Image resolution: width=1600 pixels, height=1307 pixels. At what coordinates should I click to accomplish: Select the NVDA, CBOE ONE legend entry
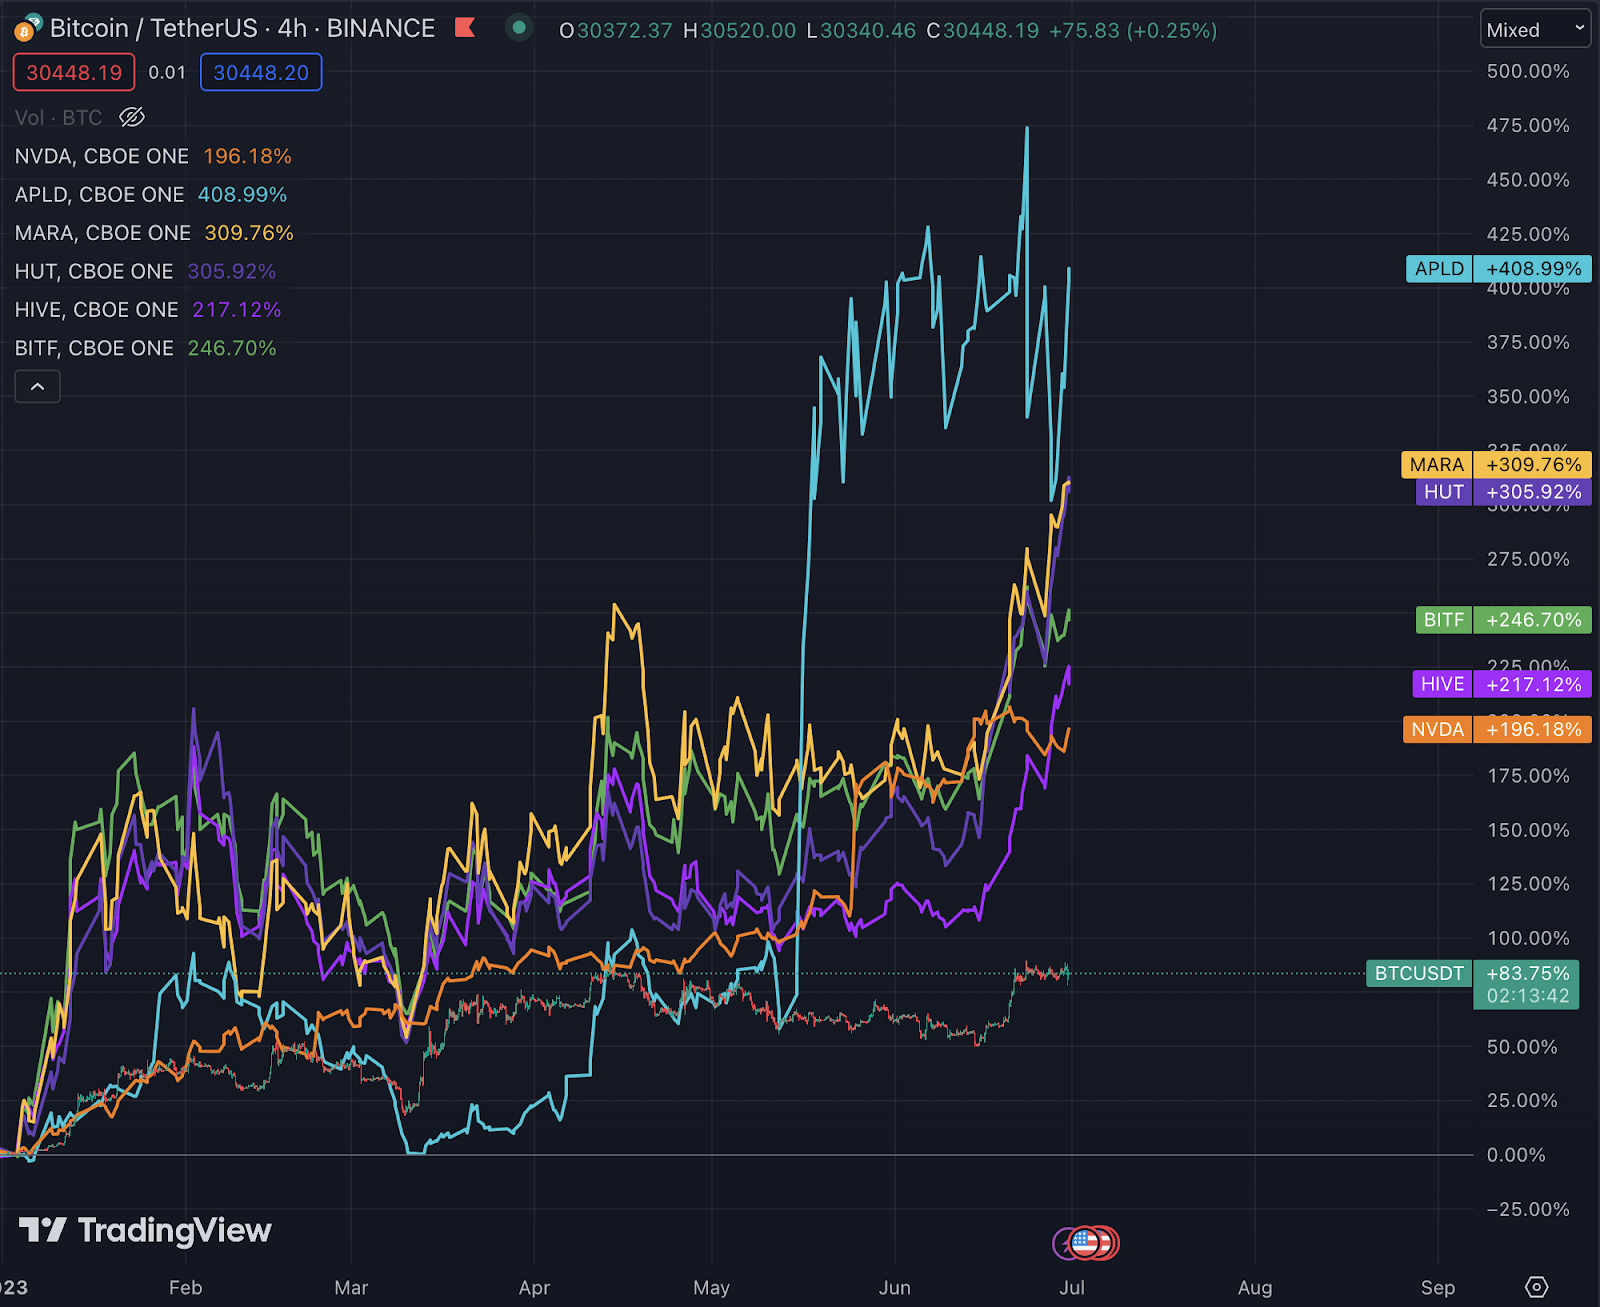click(x=153, y=156)
